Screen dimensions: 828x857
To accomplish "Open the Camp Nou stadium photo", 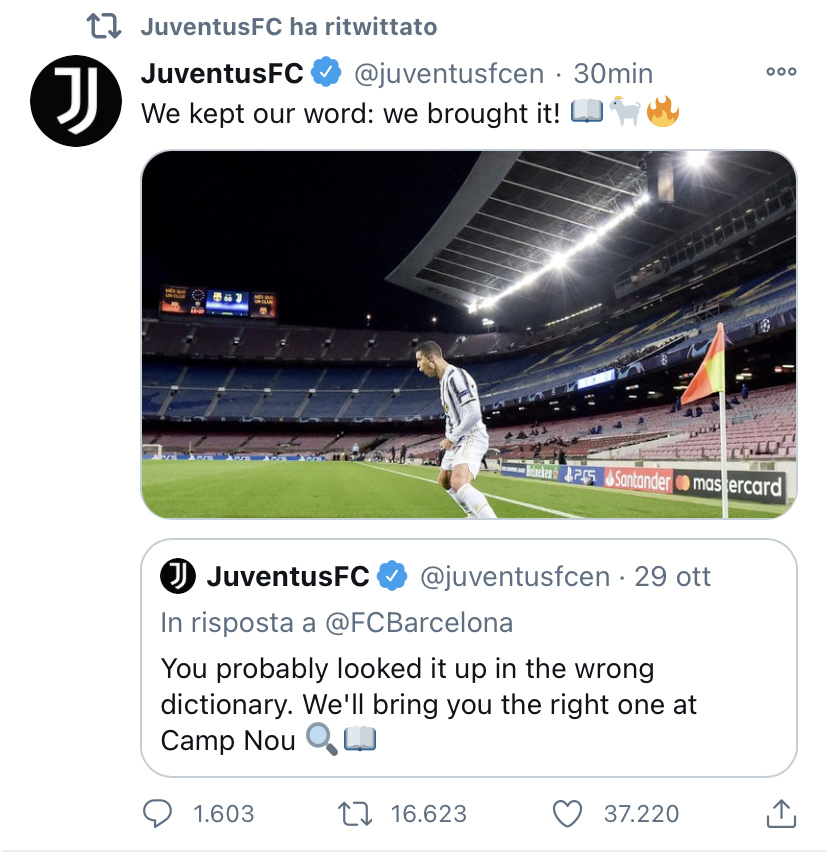I will 469,334.
